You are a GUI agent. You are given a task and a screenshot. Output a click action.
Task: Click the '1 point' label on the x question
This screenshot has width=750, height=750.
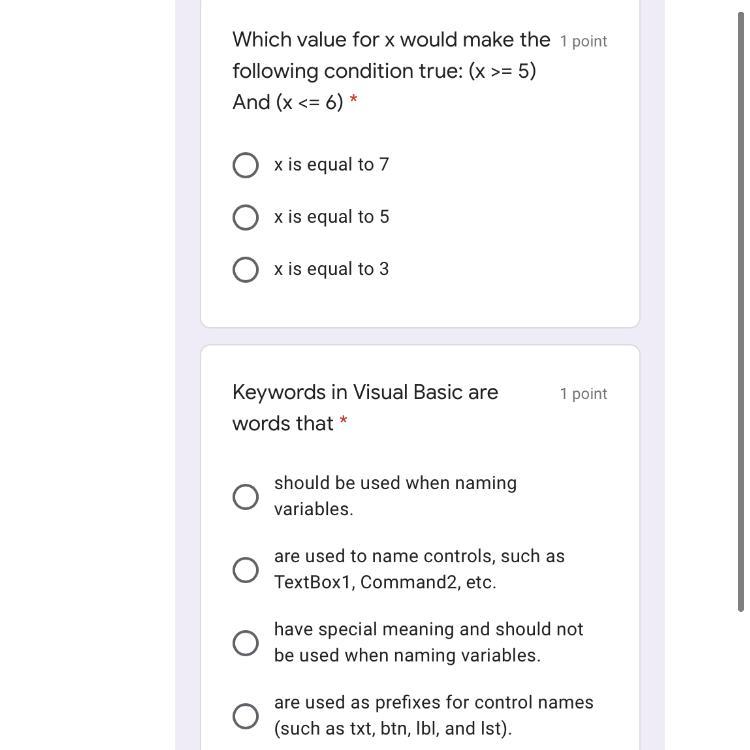coord(583,41)
